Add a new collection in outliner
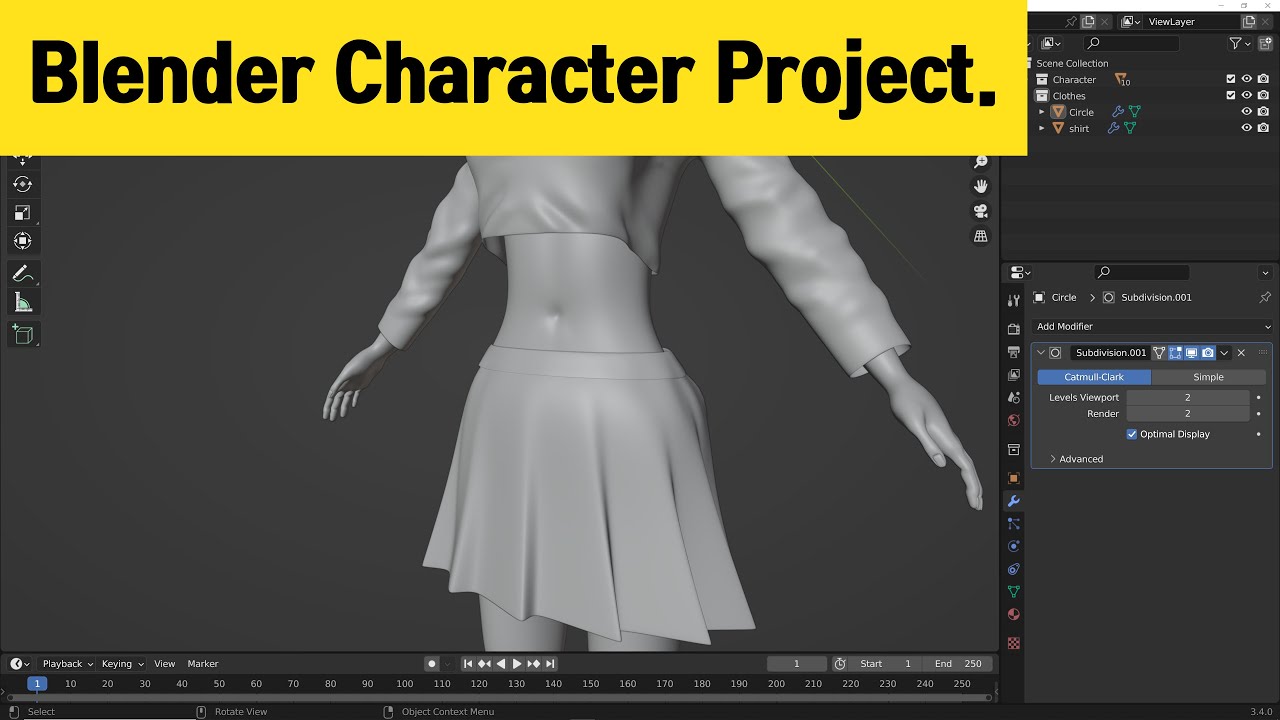This screenshot has height=720, width=1280. [1266, 43]
